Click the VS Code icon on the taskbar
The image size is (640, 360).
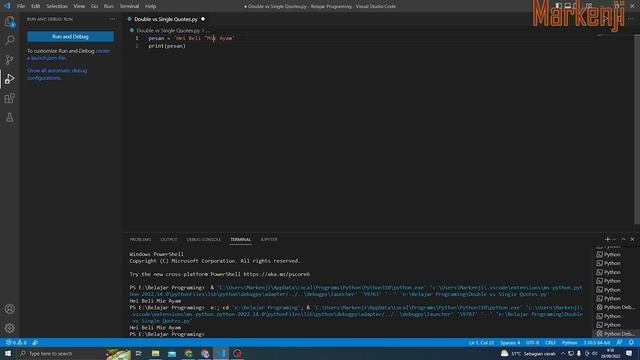click(x=221, y=353)
